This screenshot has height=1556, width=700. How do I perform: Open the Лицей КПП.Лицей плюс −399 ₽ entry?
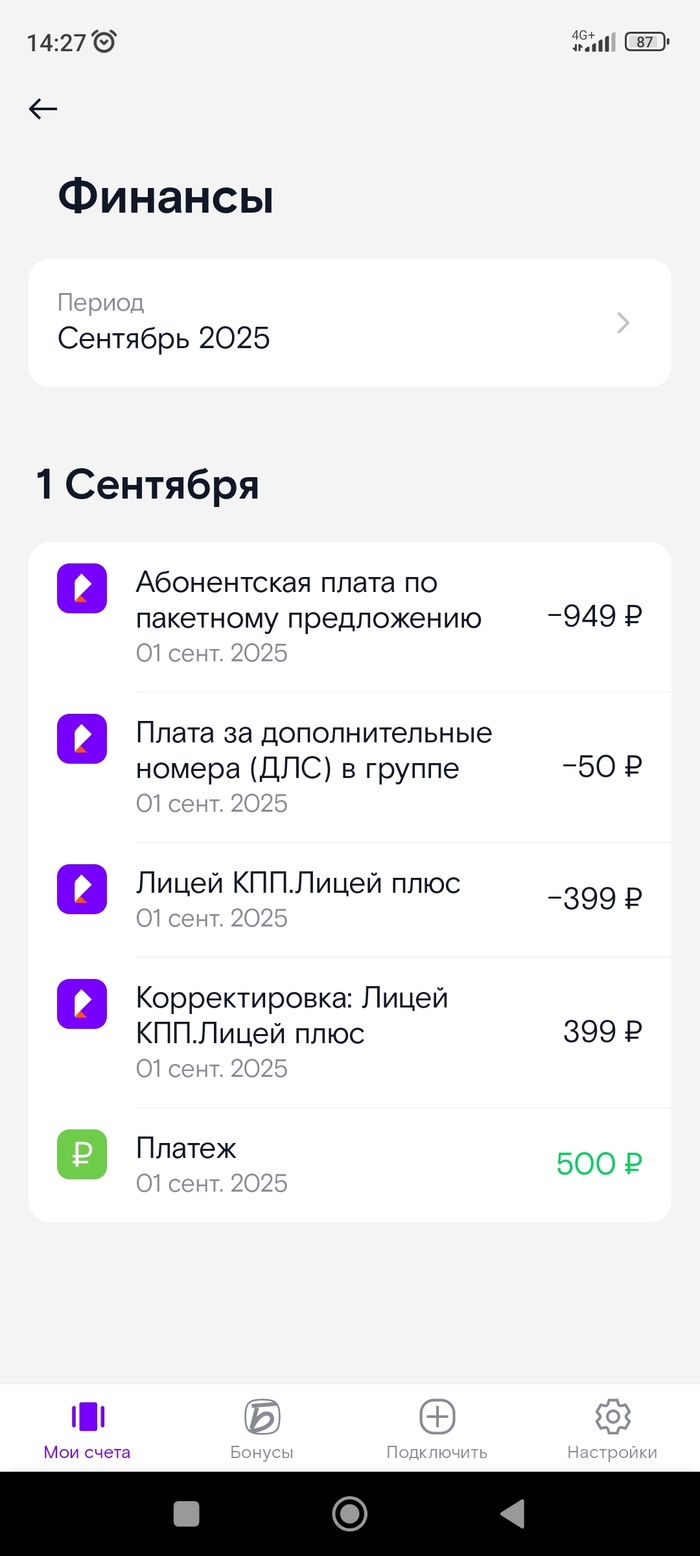(350, 899)
